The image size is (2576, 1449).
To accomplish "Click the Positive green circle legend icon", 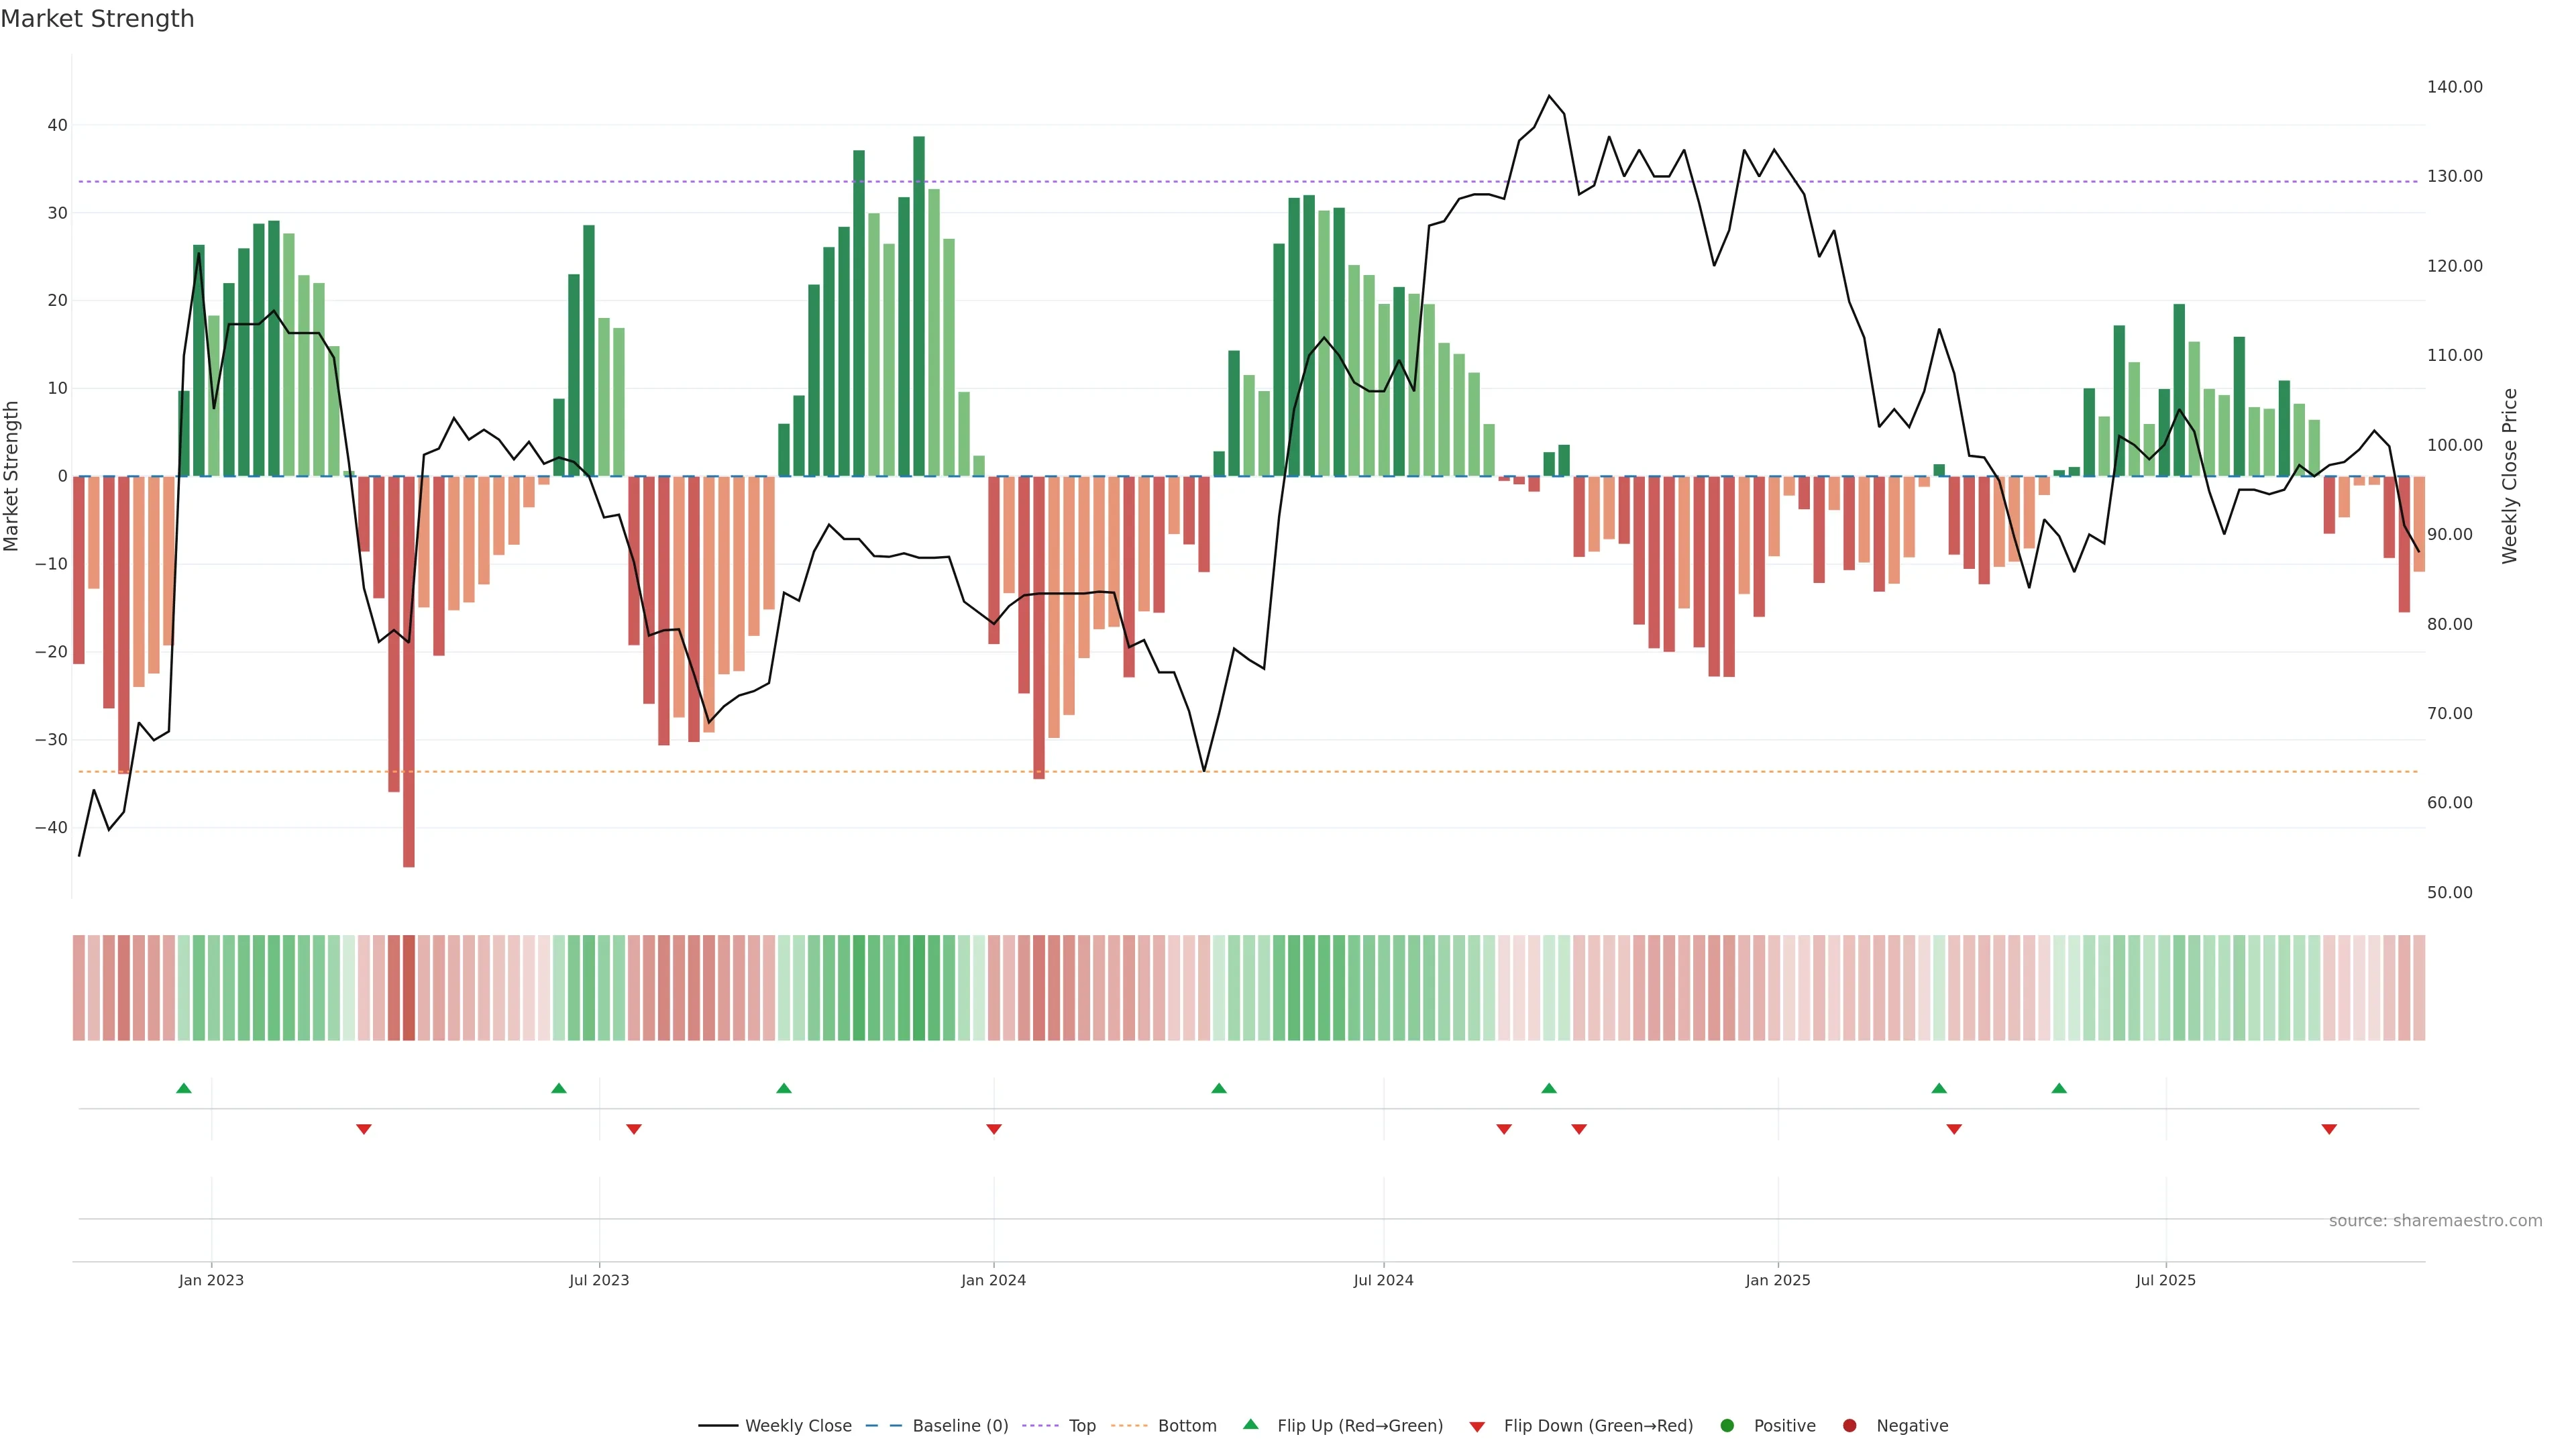I will point(1727,1426).
